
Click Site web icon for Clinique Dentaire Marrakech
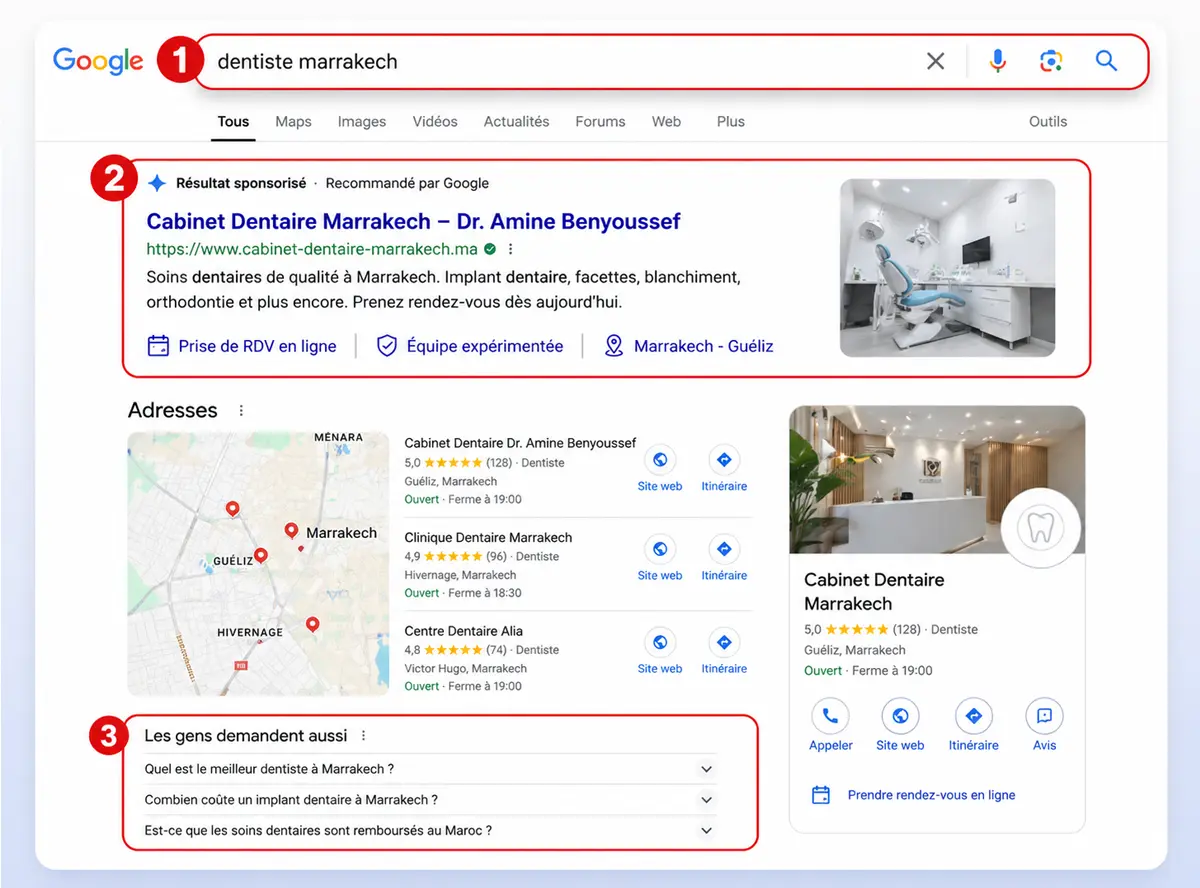point(660,549)
